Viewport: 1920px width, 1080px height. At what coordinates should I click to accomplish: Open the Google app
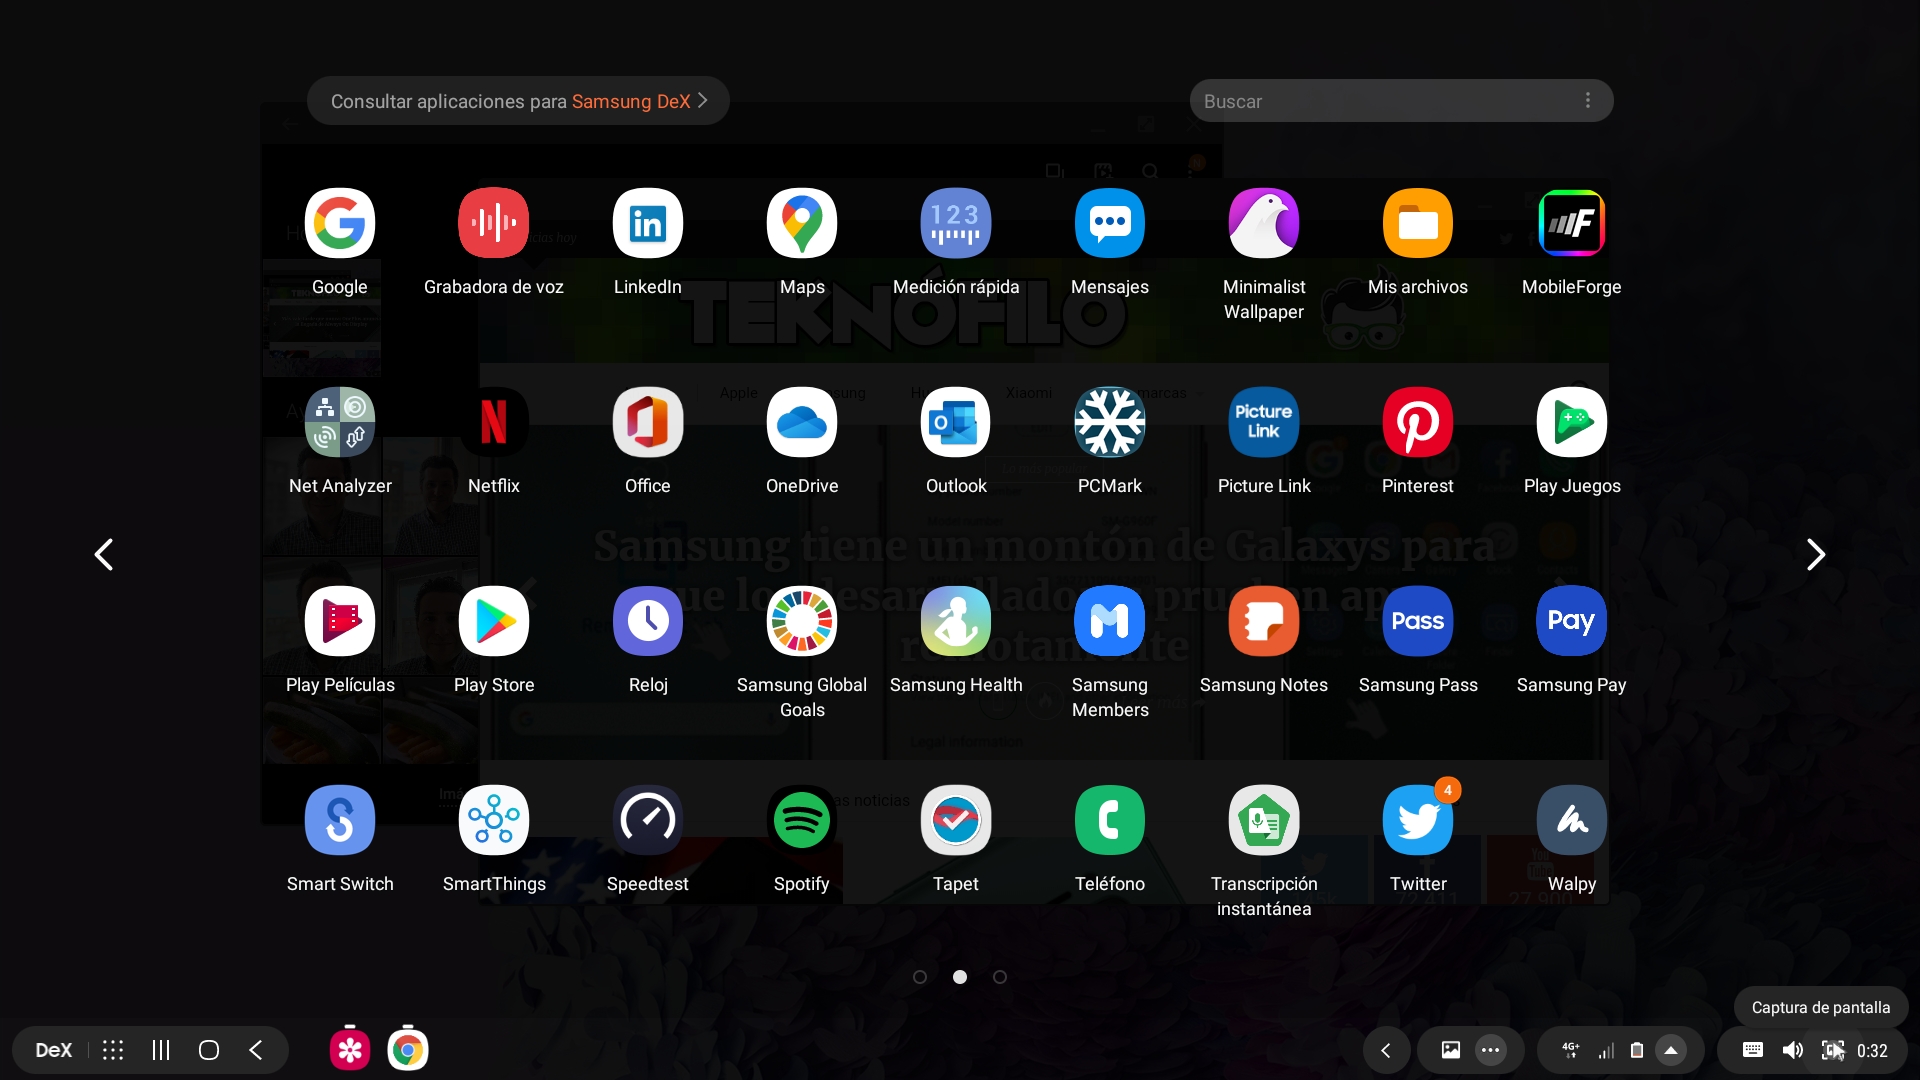point(340,223)
